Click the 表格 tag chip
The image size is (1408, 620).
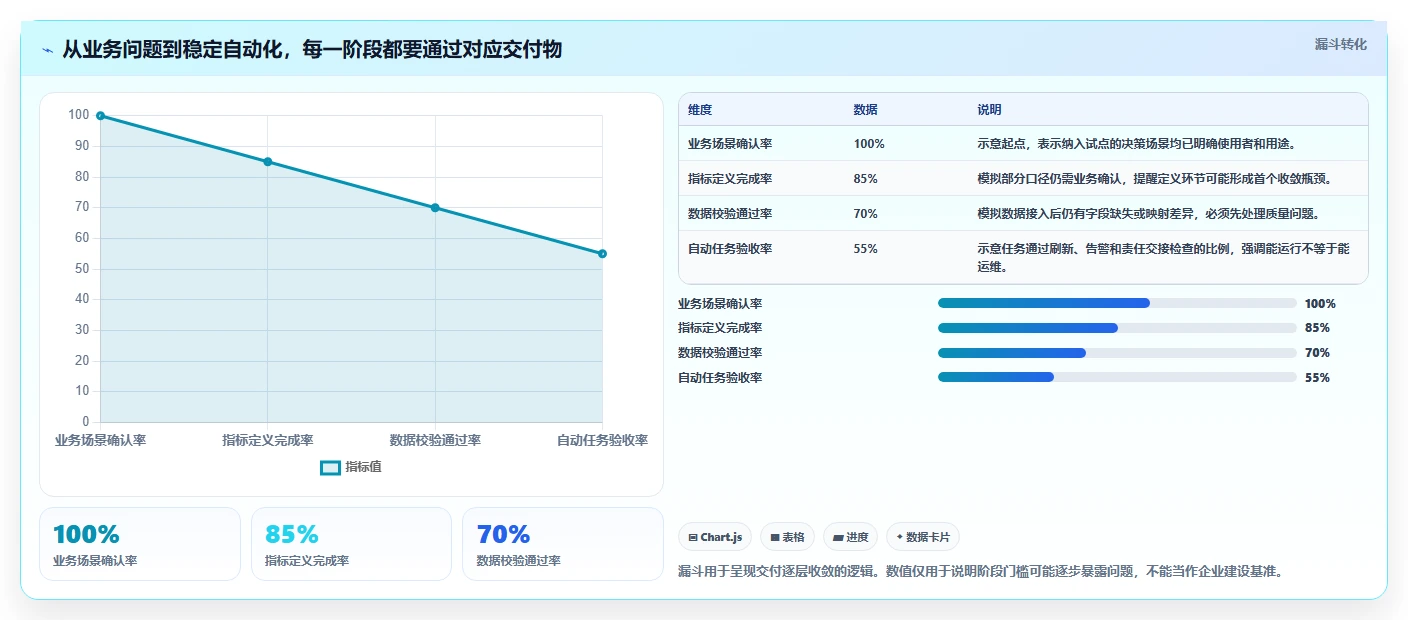tap(787, 537)
